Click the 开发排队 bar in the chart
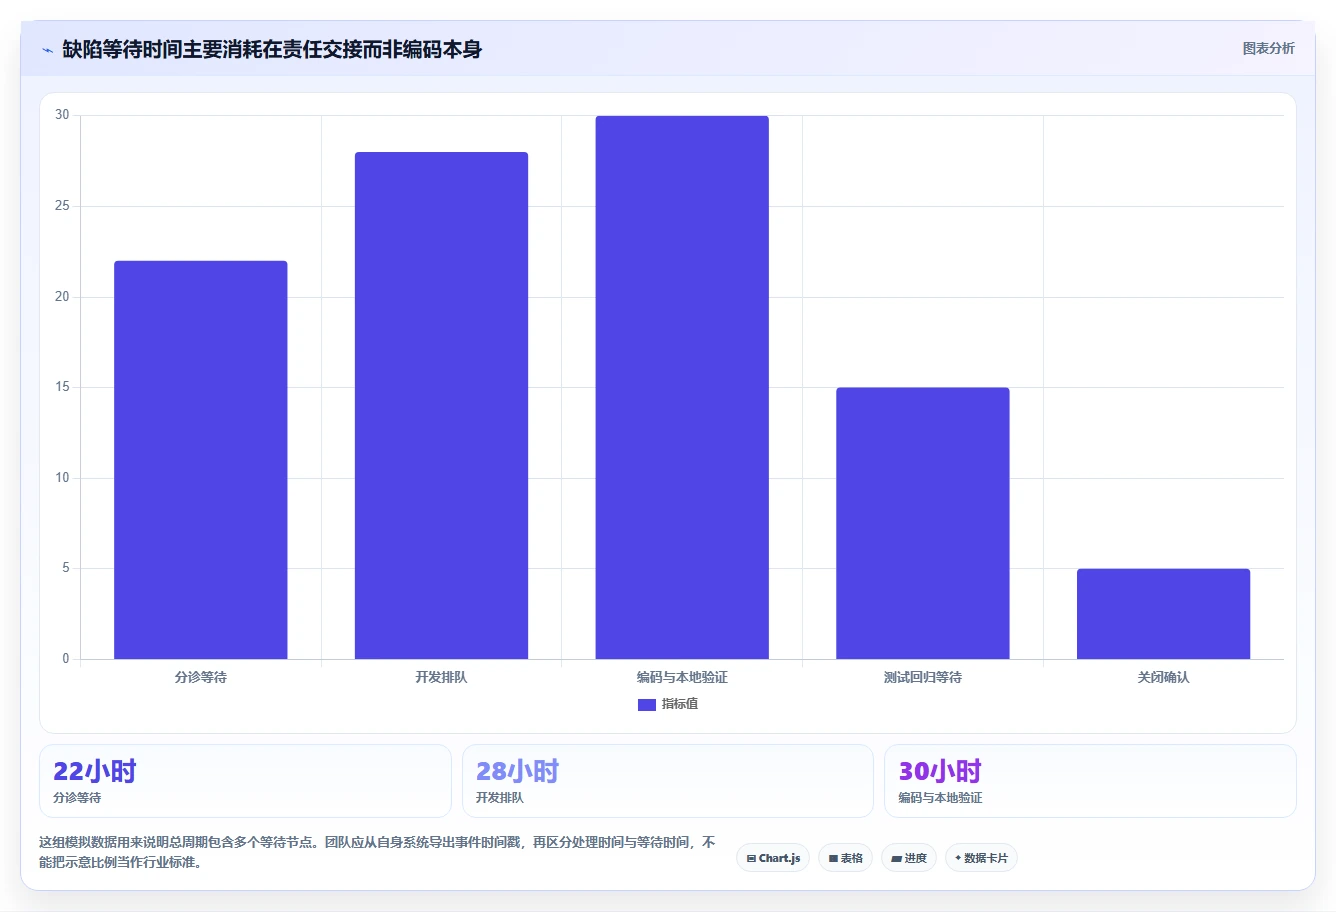Image resolution: width=1336 pixels, height=912 pixels. [441, 406]
